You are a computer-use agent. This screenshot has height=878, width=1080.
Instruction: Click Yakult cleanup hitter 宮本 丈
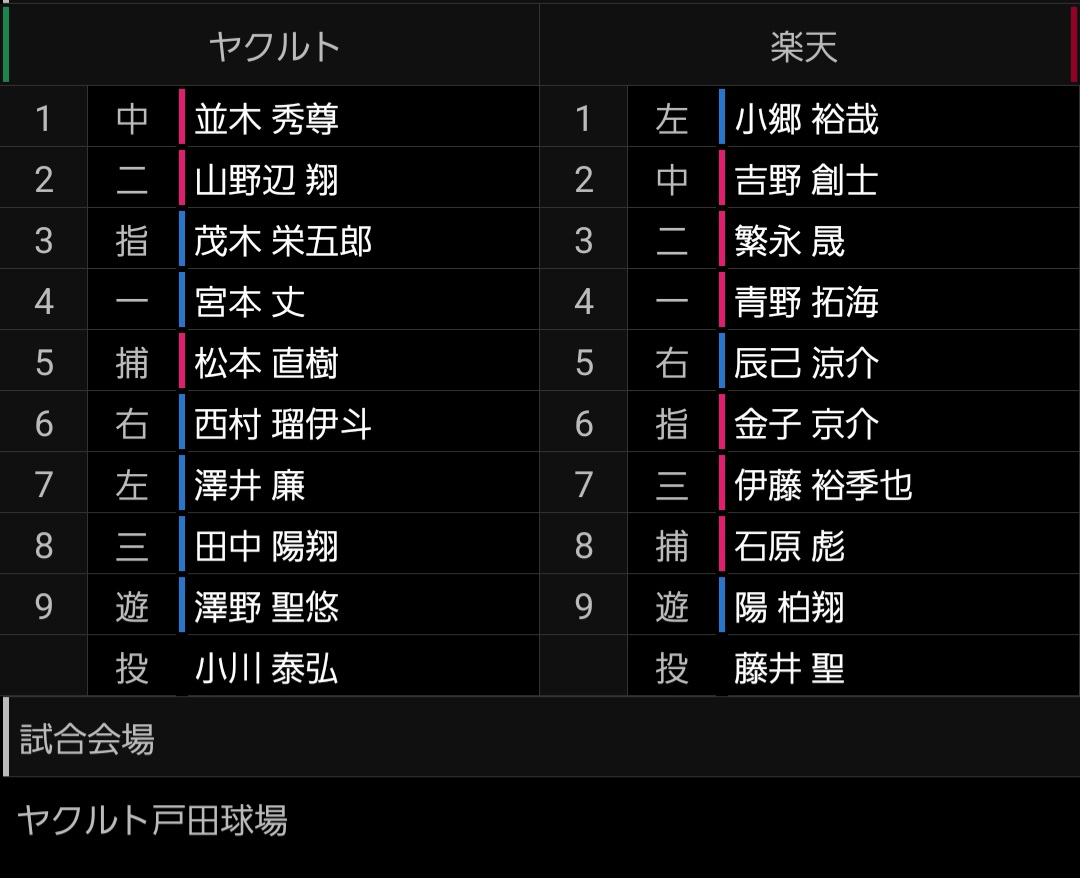250,302
